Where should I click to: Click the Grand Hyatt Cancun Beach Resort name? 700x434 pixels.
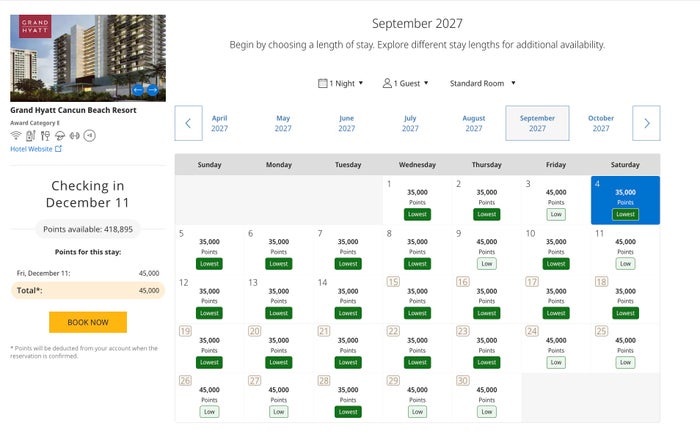[73, 110]
